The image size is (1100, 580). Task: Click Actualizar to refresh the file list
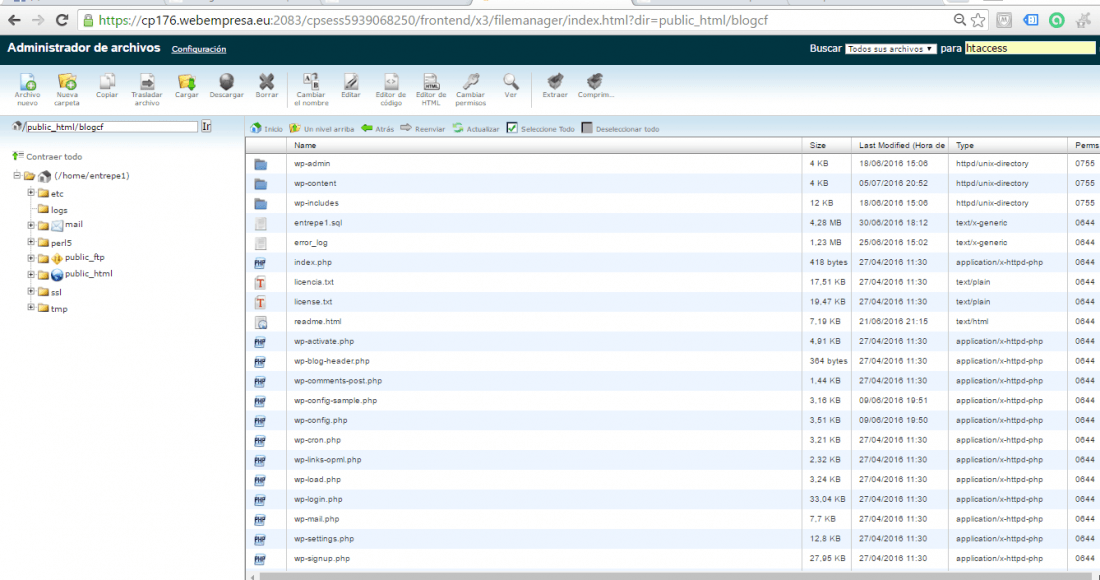click(476, 128)
